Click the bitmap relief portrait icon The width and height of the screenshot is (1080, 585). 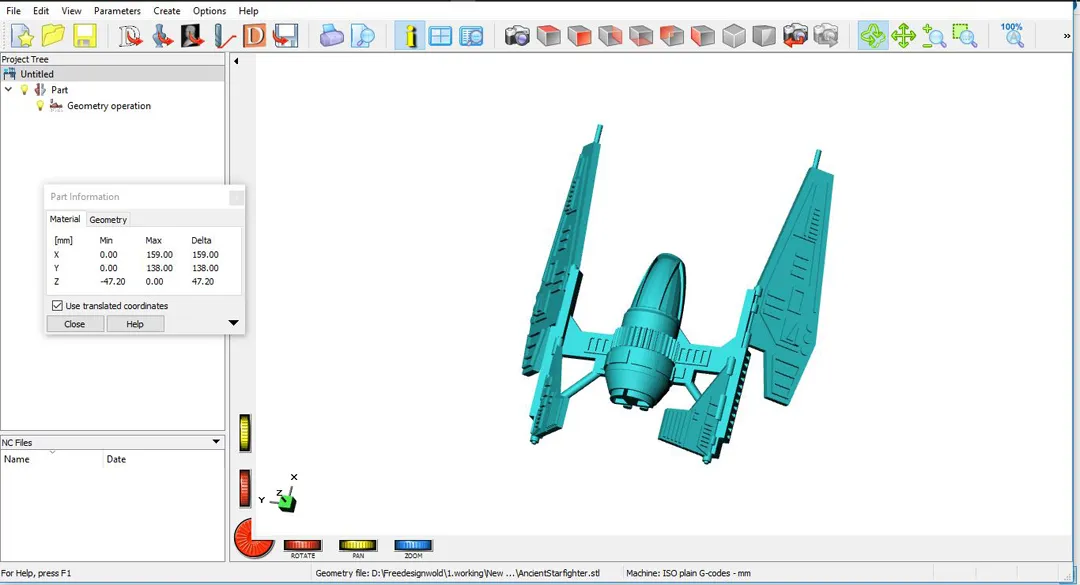click(x=193, y=36)
